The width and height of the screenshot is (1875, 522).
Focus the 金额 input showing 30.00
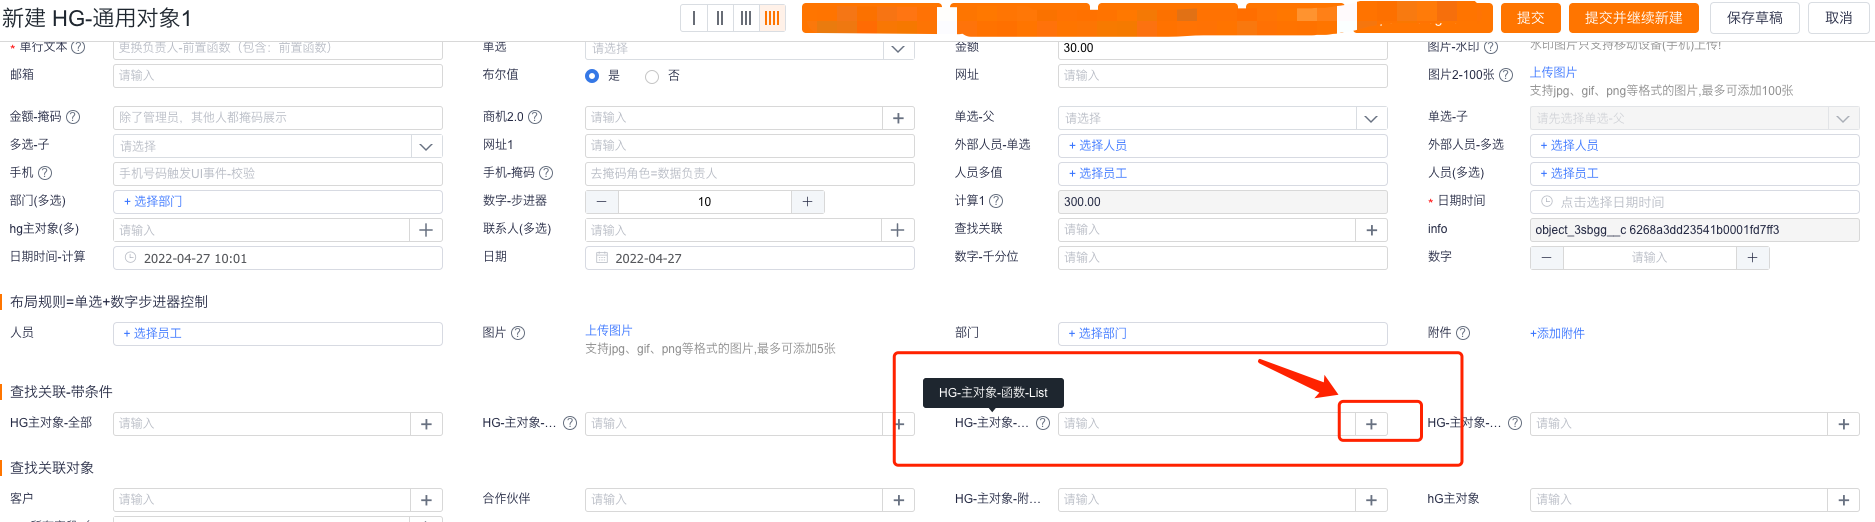click(1223, 49)
